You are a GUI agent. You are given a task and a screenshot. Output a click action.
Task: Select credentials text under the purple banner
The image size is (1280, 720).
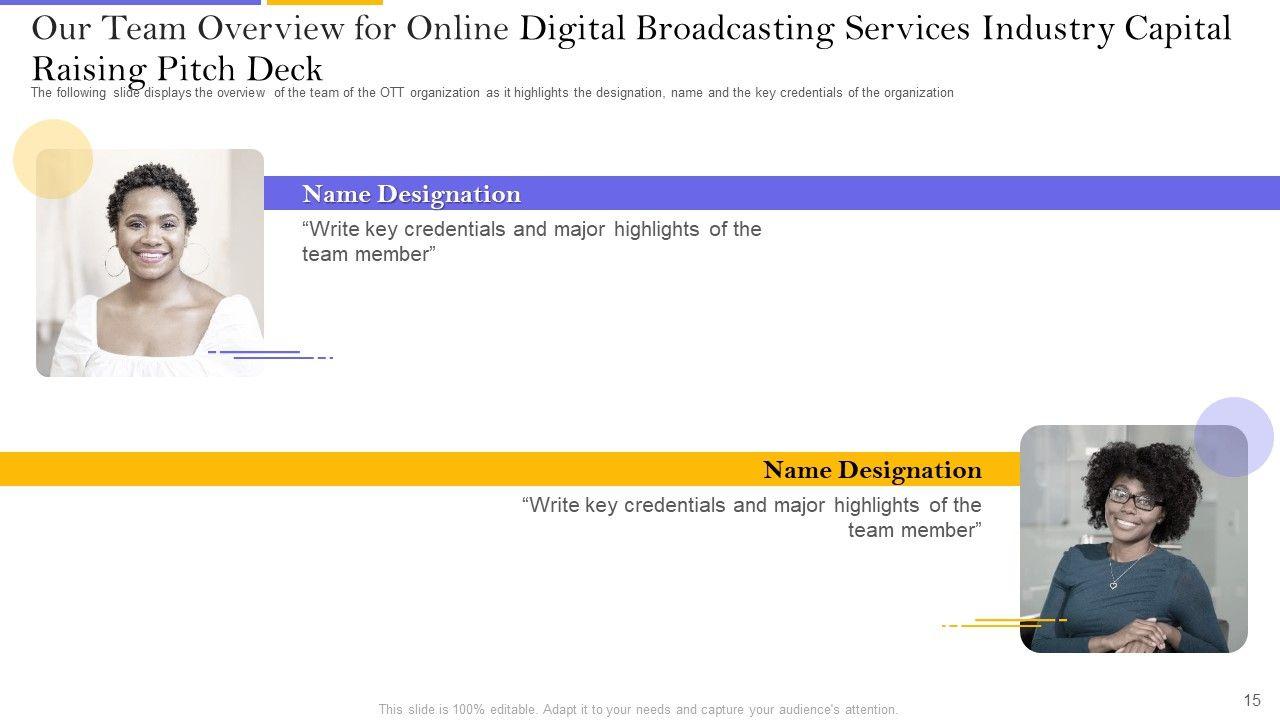(531, 241)
